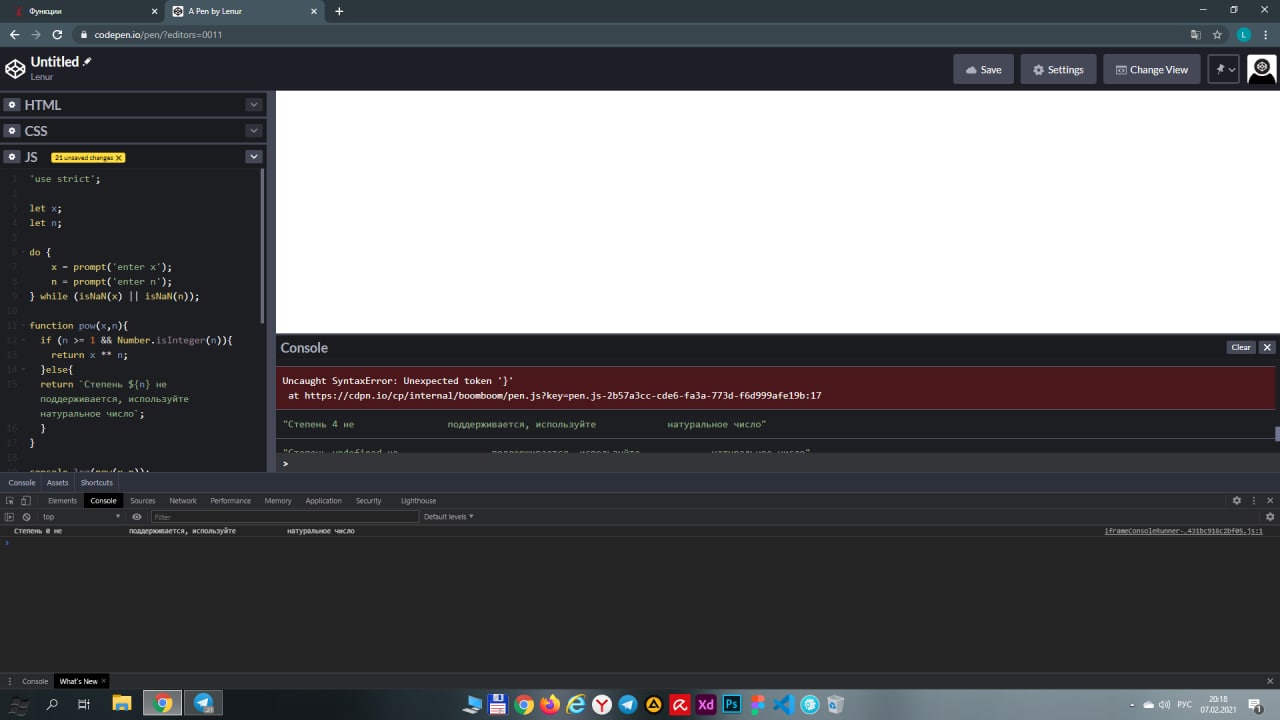The height and width of the screenshot is (720, 1280).
Task: Save the pen
Action: 983,69
